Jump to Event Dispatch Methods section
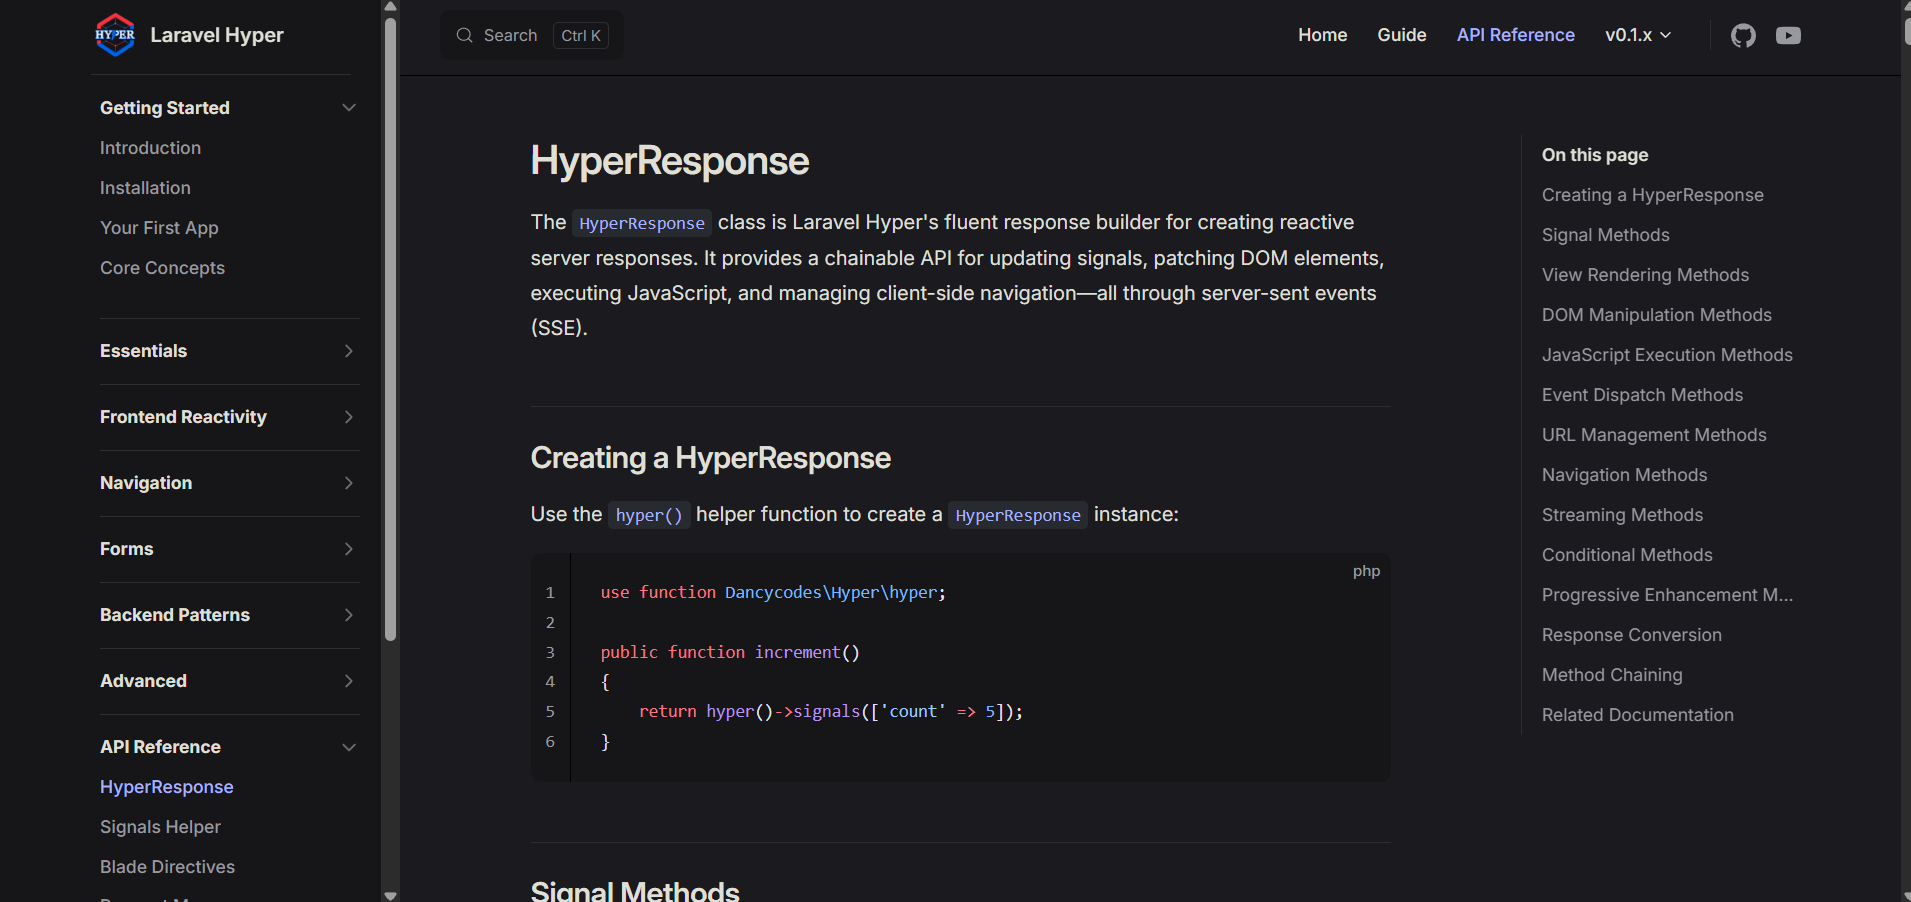The image size is (1911, 902). [1642, 395]
